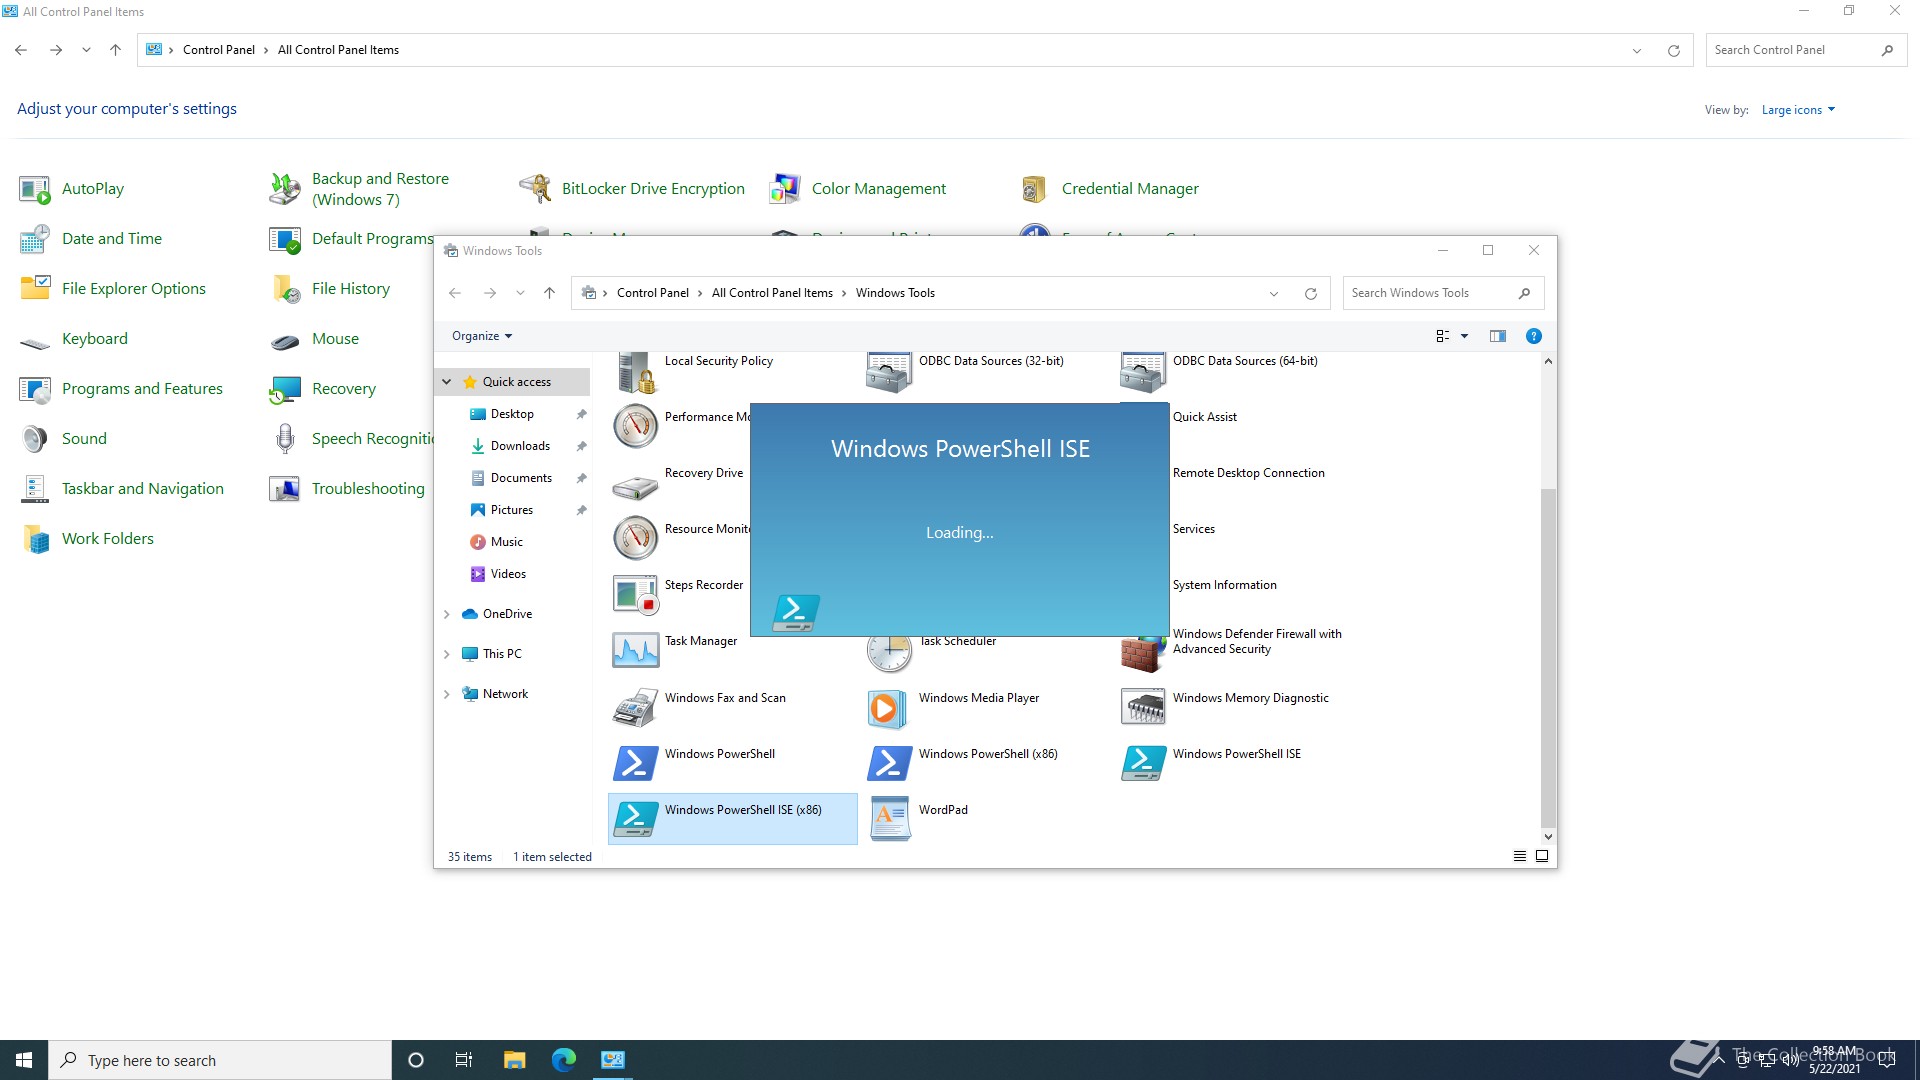Image resolution: width=1920 pixels, height=1080 pixels.
Task: Open the View by Large icons dropdown
Action: [1798, 110]
